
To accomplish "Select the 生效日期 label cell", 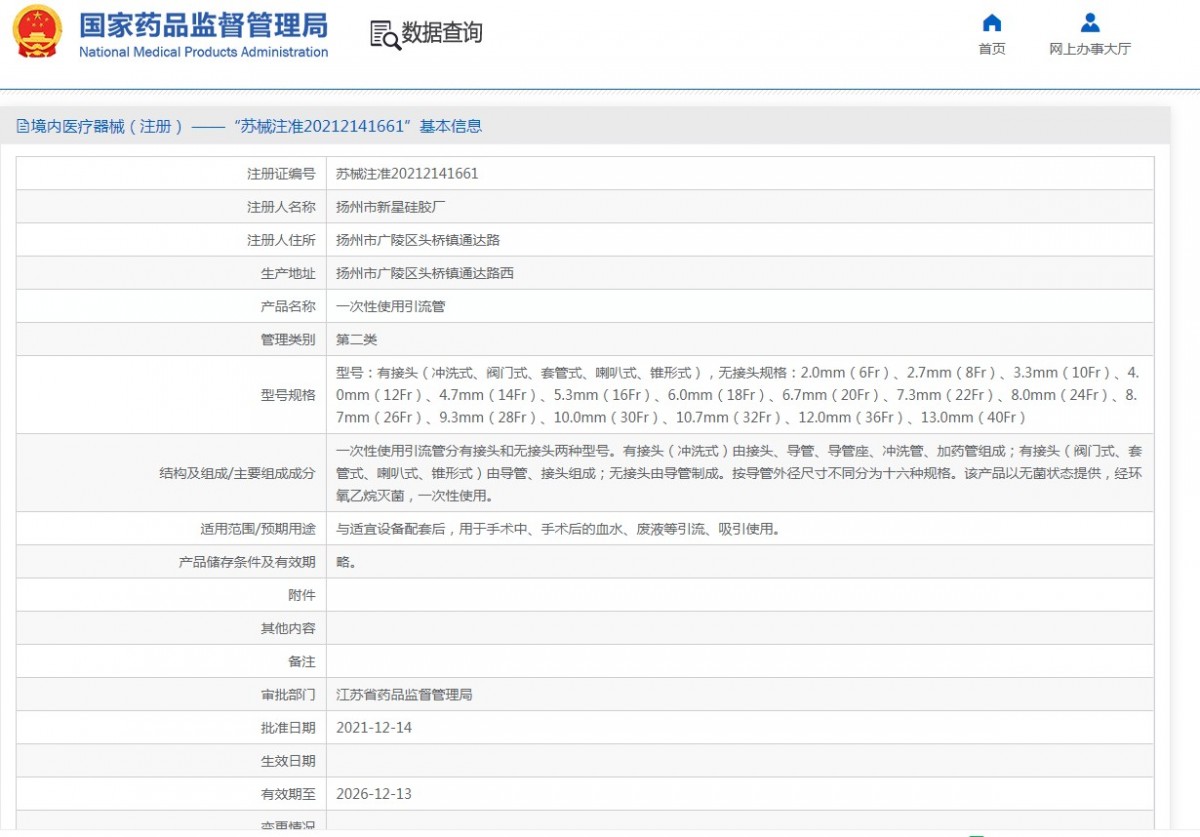I will (170, 761).
